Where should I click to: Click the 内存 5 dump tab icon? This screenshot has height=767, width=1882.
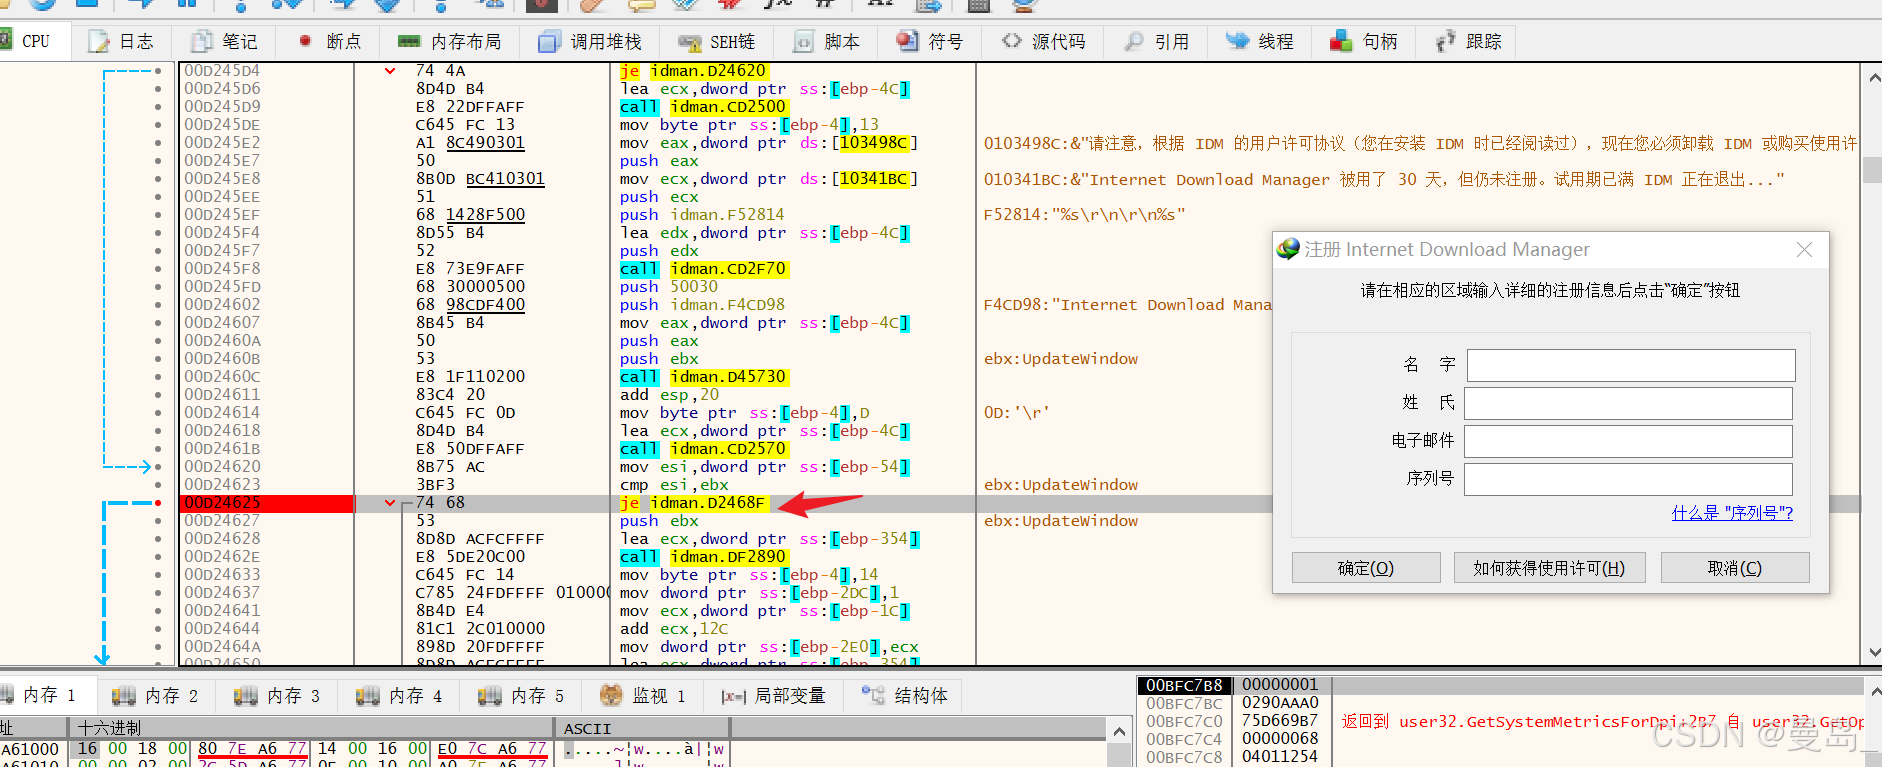[490, 695]
